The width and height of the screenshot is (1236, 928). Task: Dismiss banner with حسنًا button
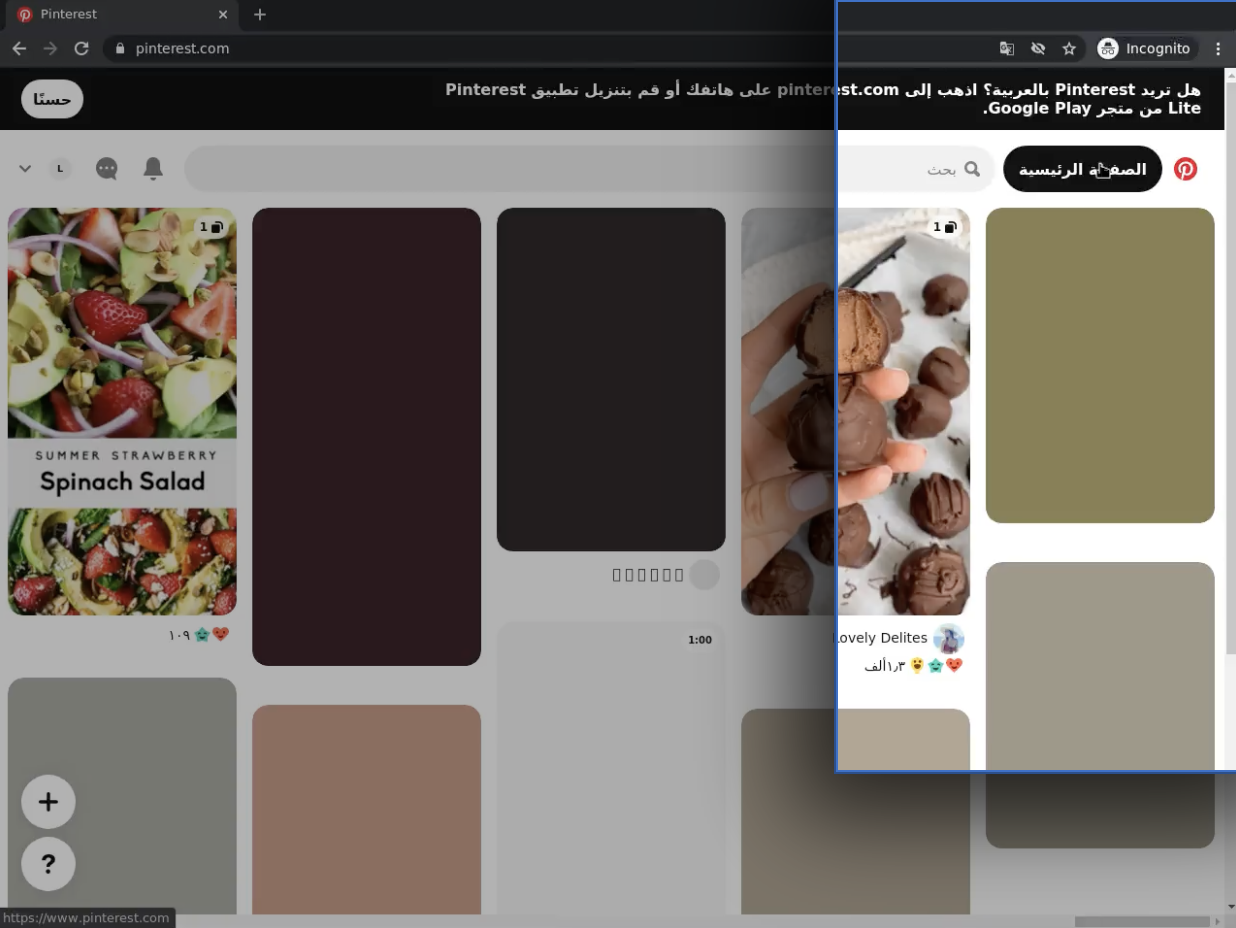pyautogui.click(x=52, y=99)
